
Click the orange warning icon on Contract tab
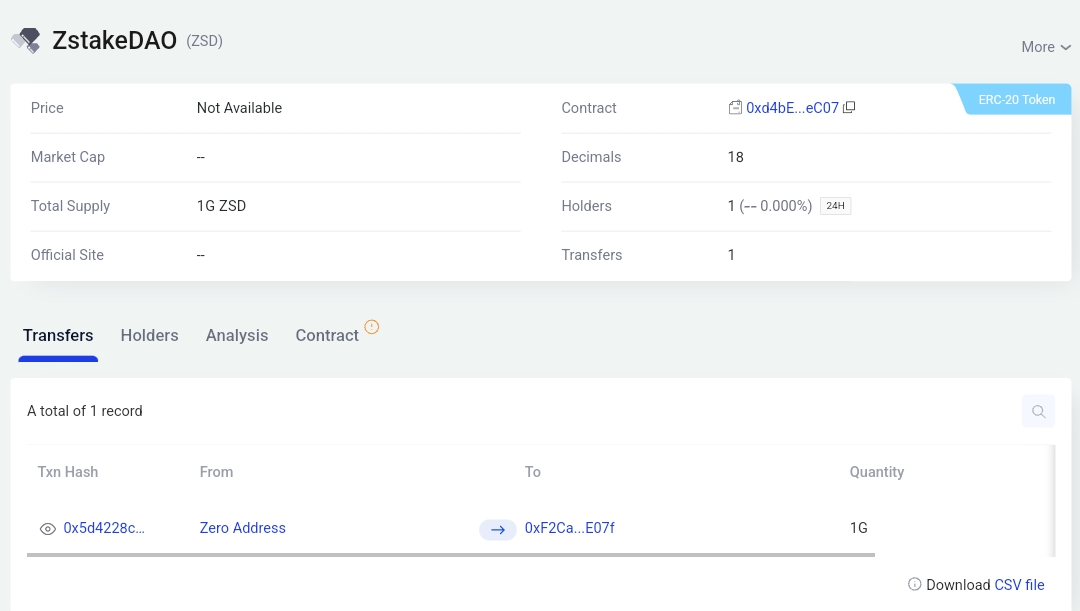371,327
